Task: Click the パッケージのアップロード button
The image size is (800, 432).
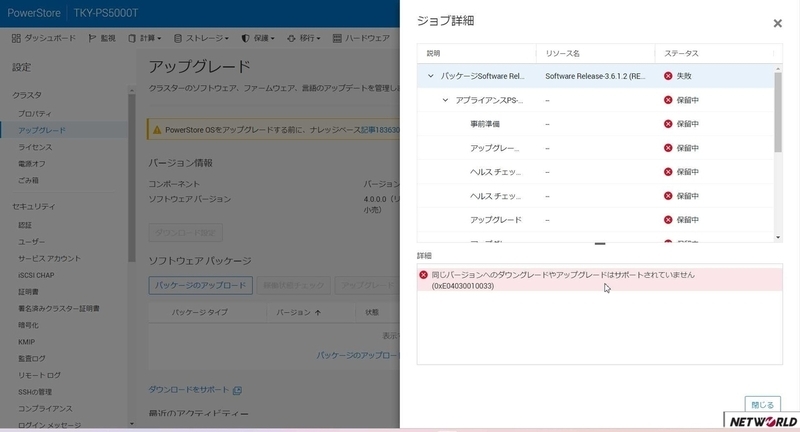Action: click(201, 285)
